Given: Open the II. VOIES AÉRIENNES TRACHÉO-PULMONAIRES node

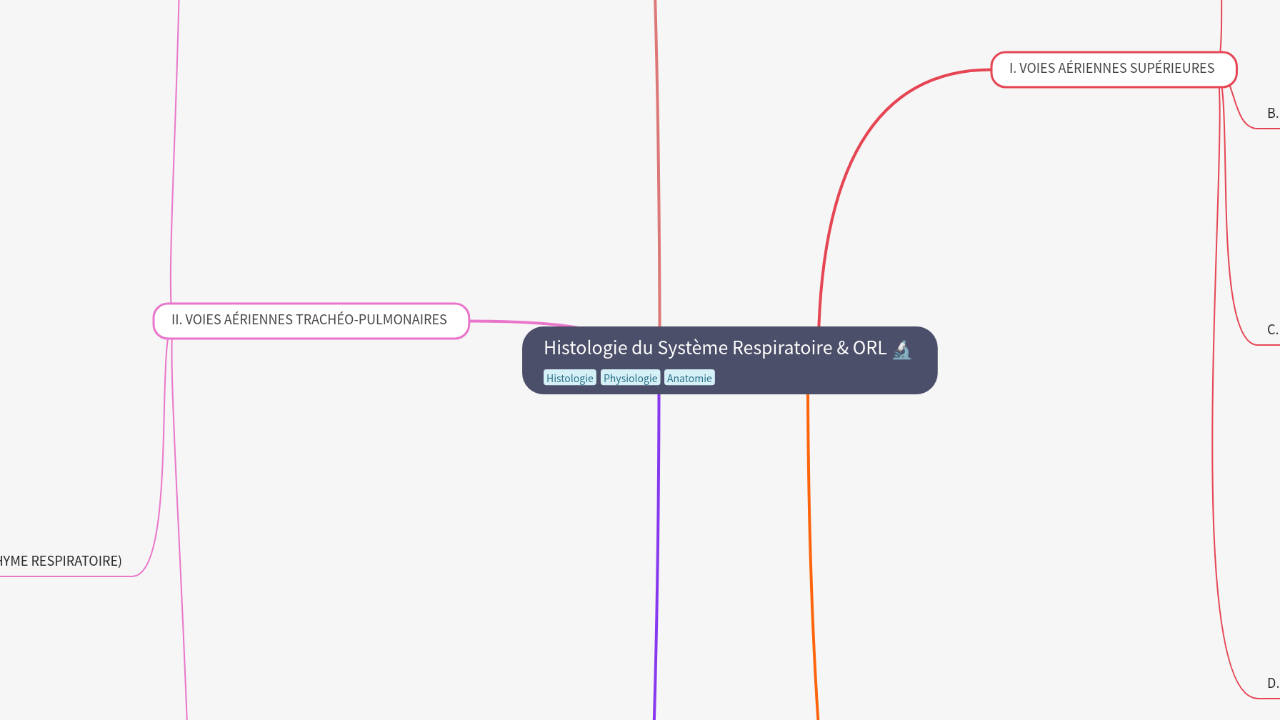Looking at the screenshot, I should click(310, 320).
